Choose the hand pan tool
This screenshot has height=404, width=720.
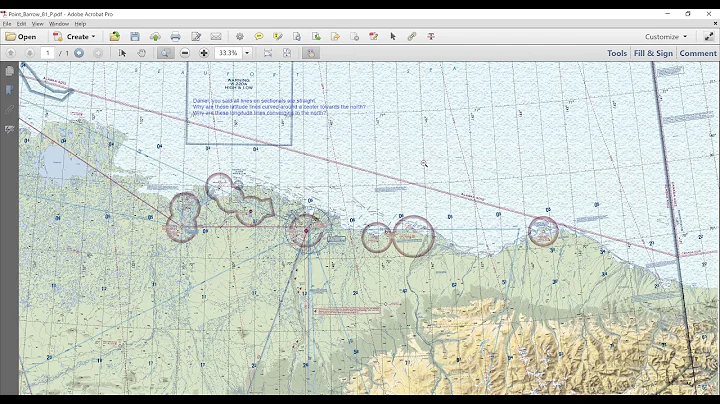pyautogui.click(x=141, y=53)
